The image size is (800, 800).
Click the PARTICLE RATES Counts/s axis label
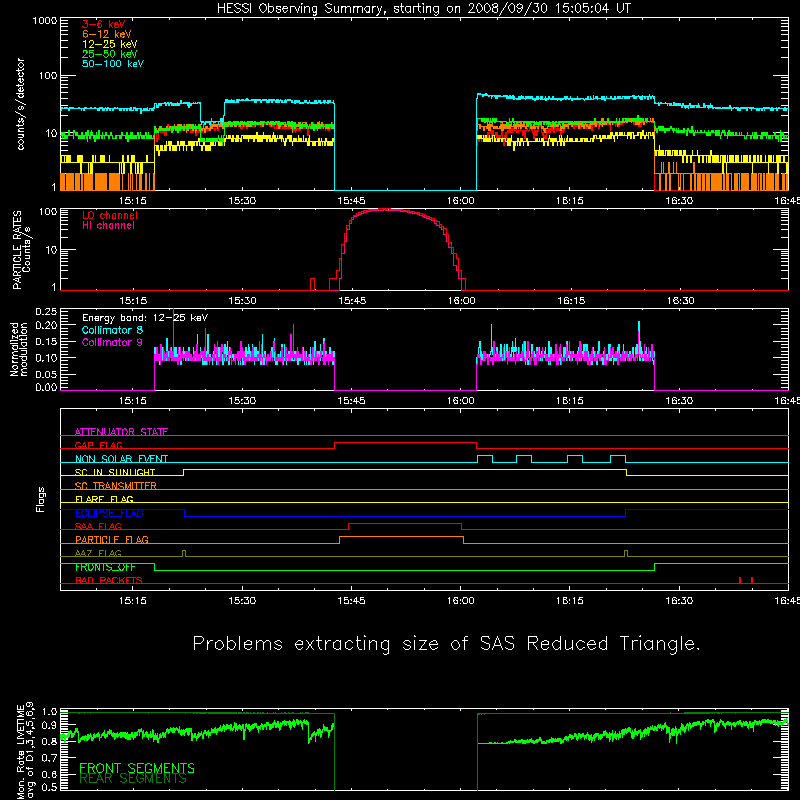(x=21, y=250)
